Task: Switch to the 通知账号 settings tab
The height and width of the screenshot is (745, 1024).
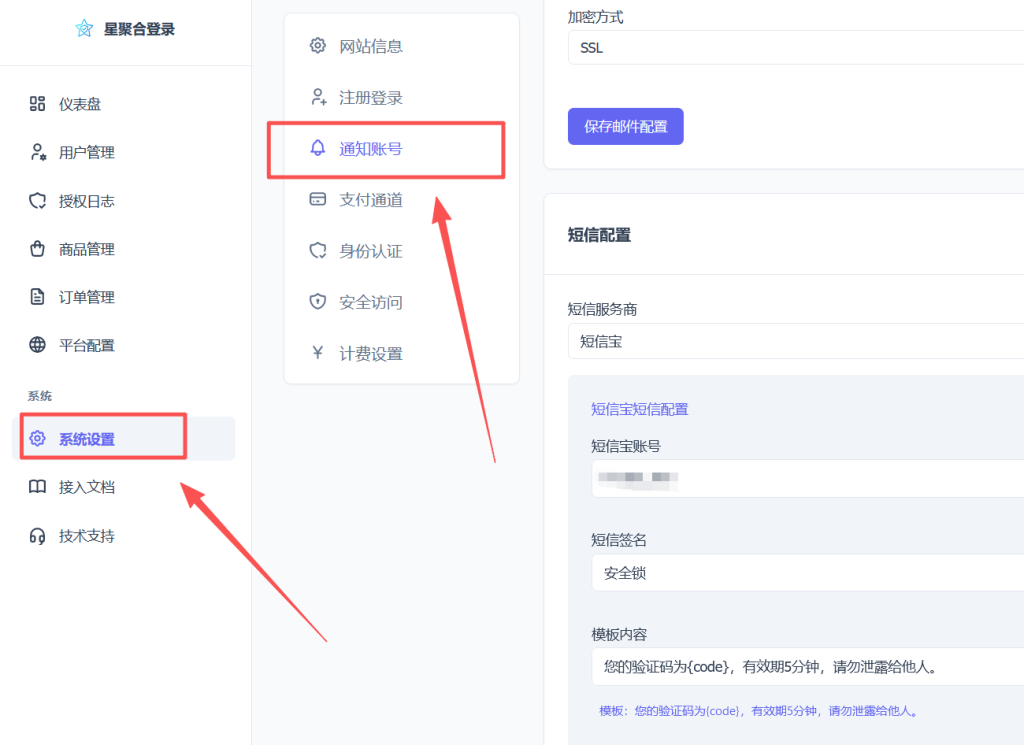Action: coord(371,149)
